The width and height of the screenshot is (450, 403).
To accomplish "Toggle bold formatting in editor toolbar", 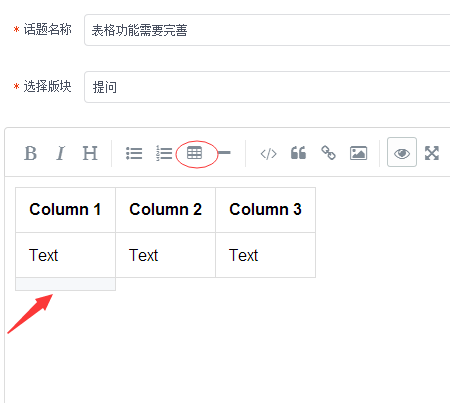I will click(30, 153).
